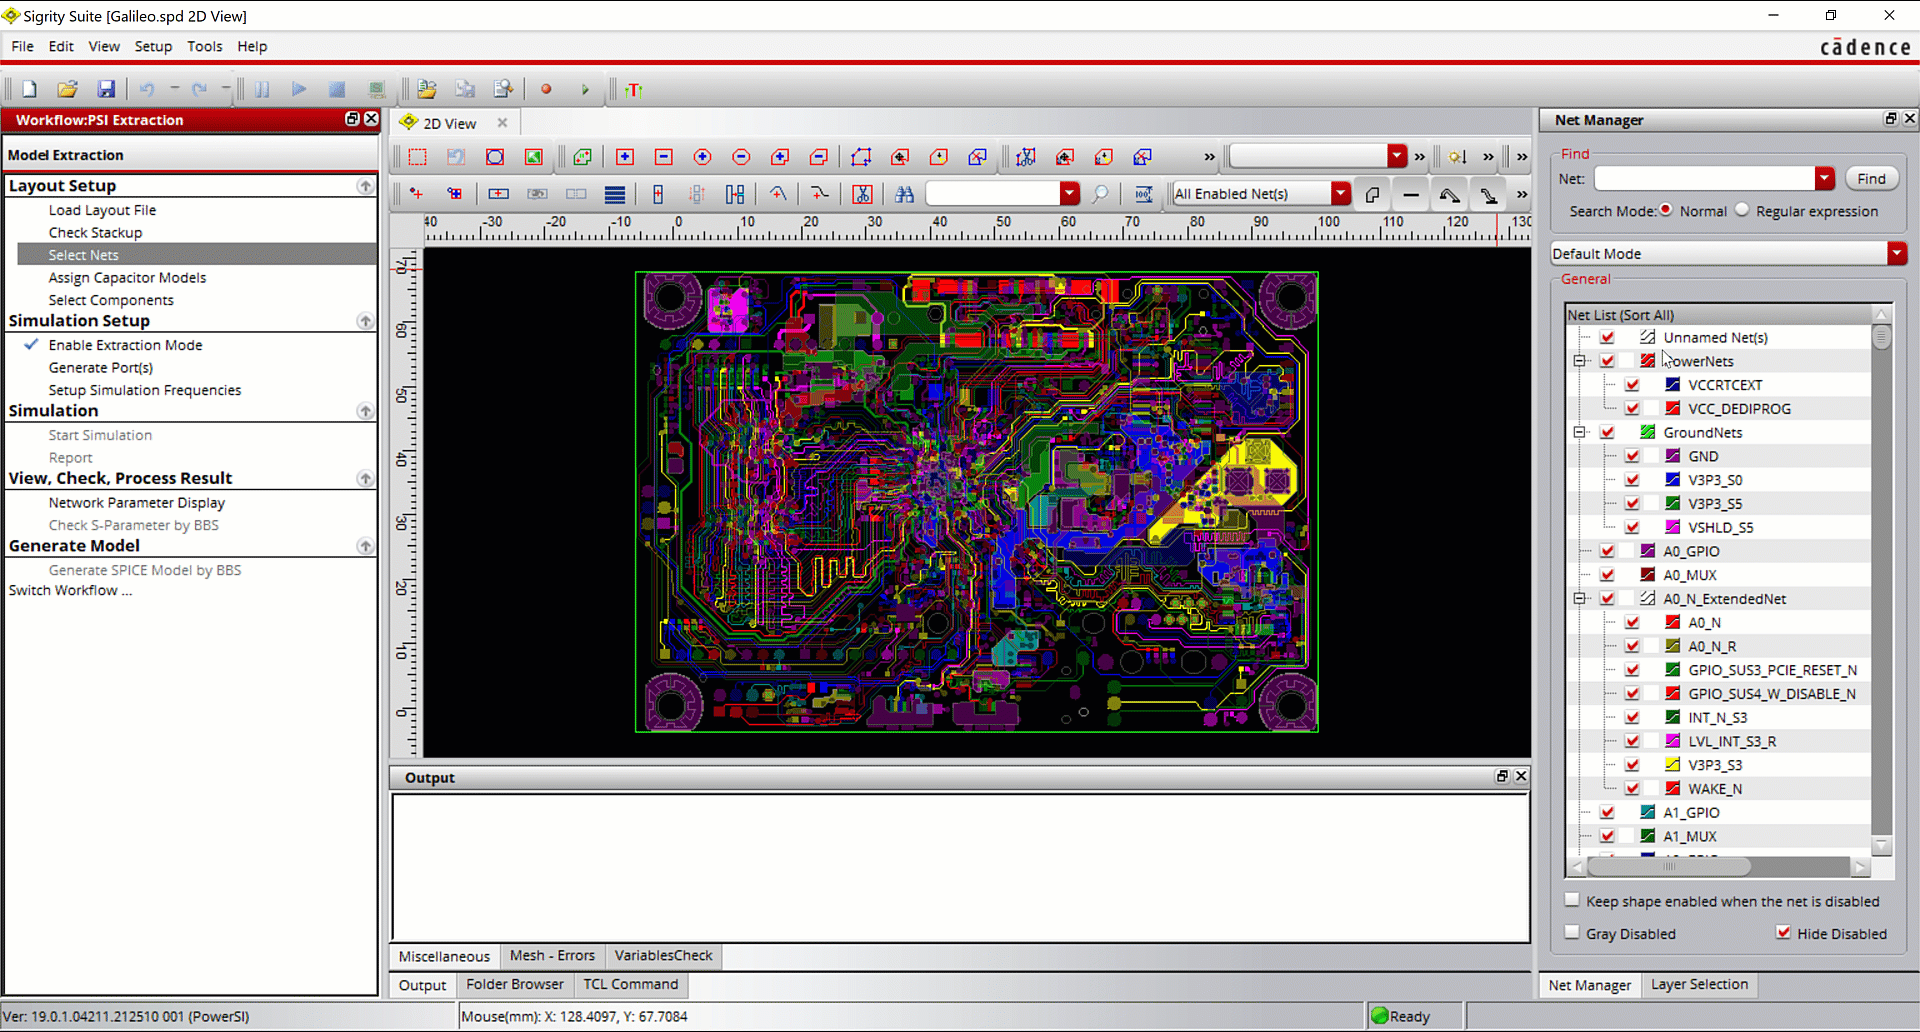The width and height of the screenshot is (1920, 1032).
Task: Click the green-red text T icon
Action: [x=633, y=90]
